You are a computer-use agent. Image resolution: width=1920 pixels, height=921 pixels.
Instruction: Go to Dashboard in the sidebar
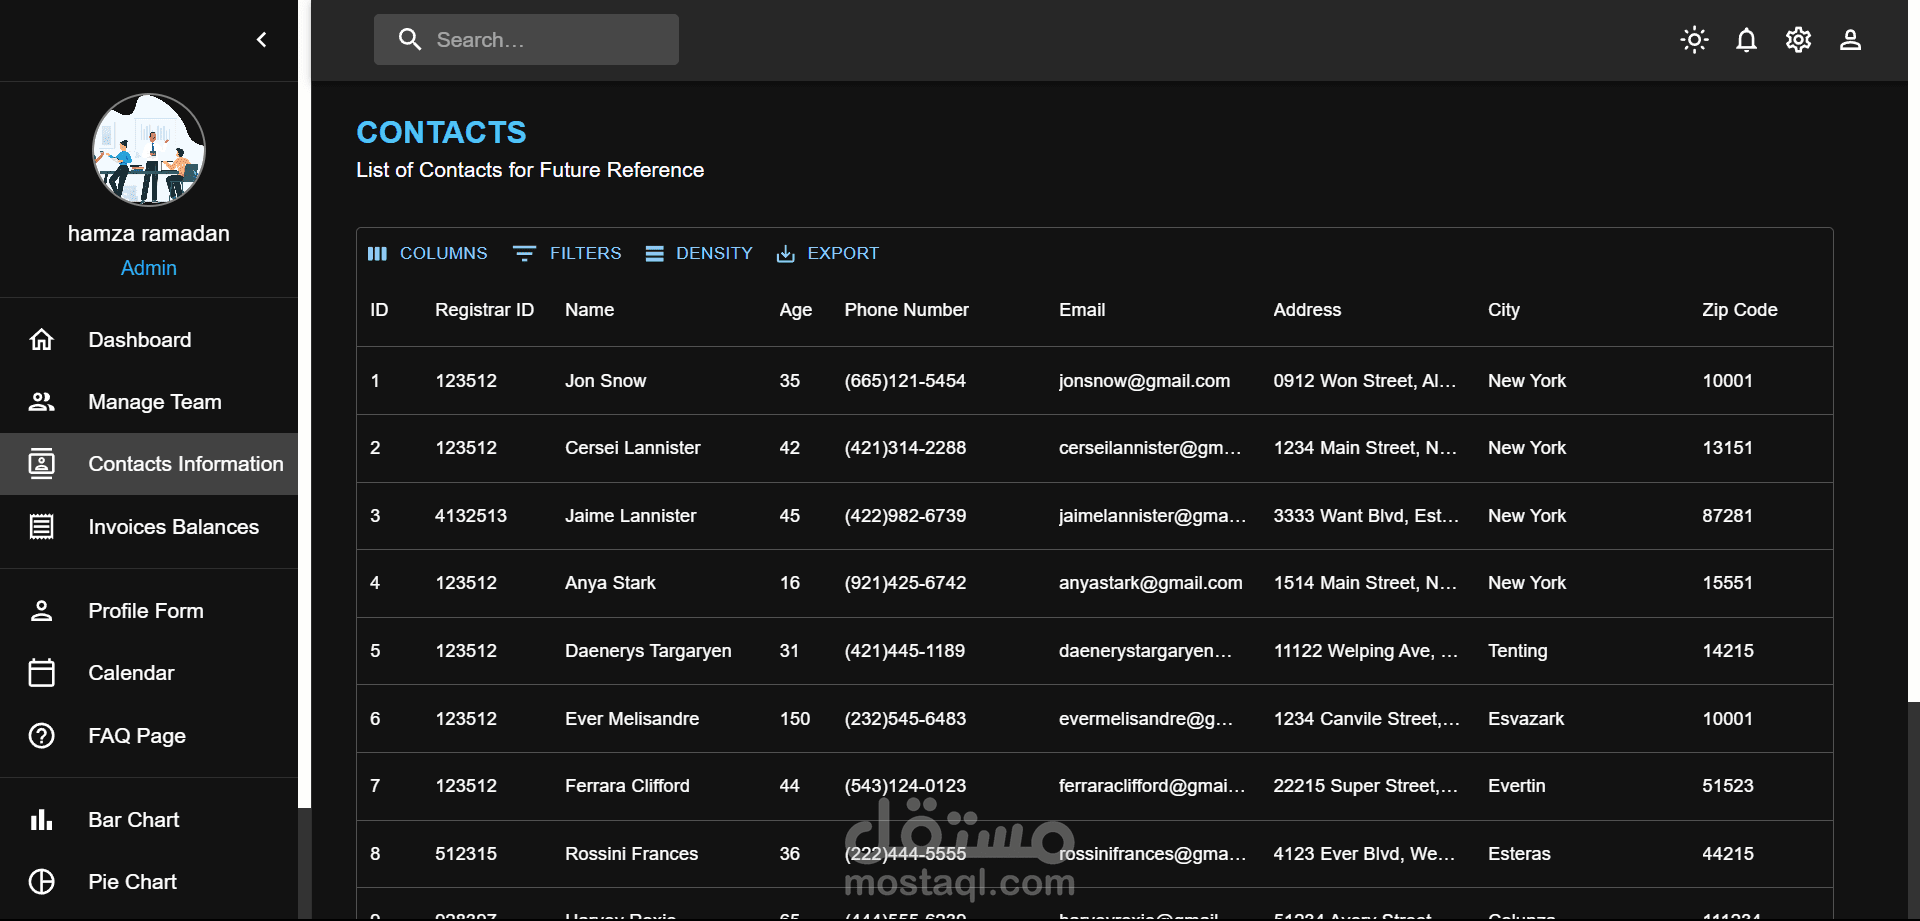click(139, 340)
